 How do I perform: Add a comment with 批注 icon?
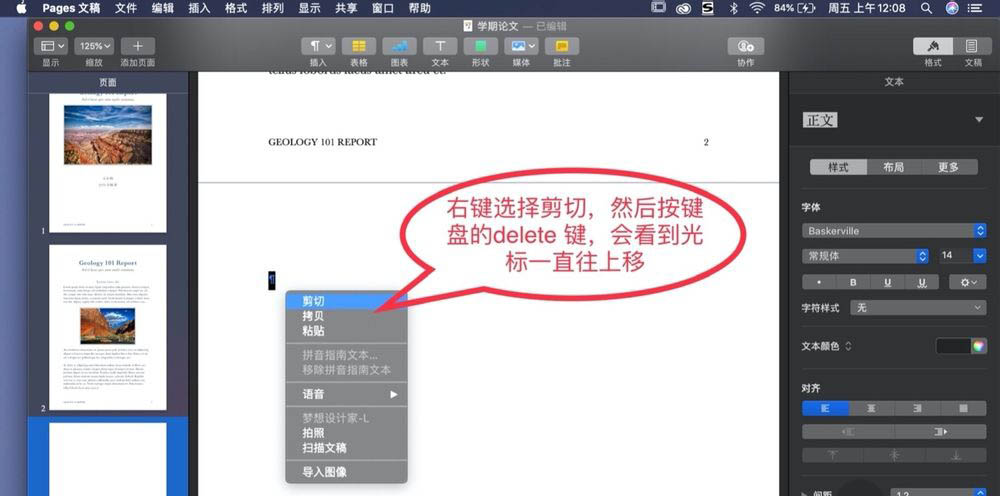click(562, 46)
